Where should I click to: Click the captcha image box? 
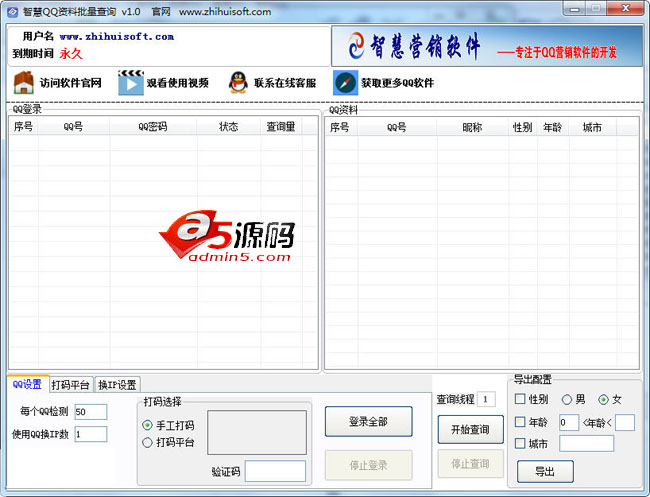click(x=257, y=432)
